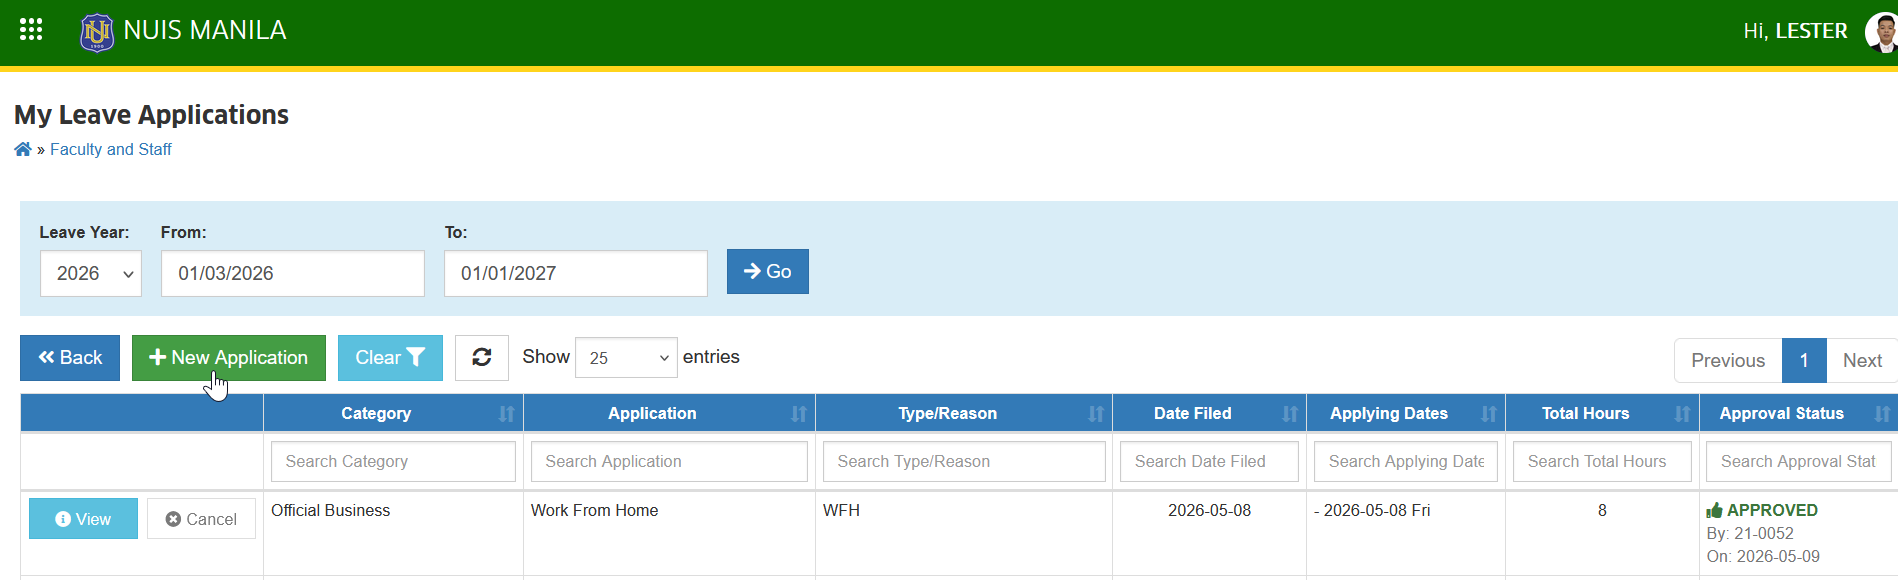The image size is (1898, 580).
Task: Click the NU Manila school logo
Action: (x=97, y=32)
